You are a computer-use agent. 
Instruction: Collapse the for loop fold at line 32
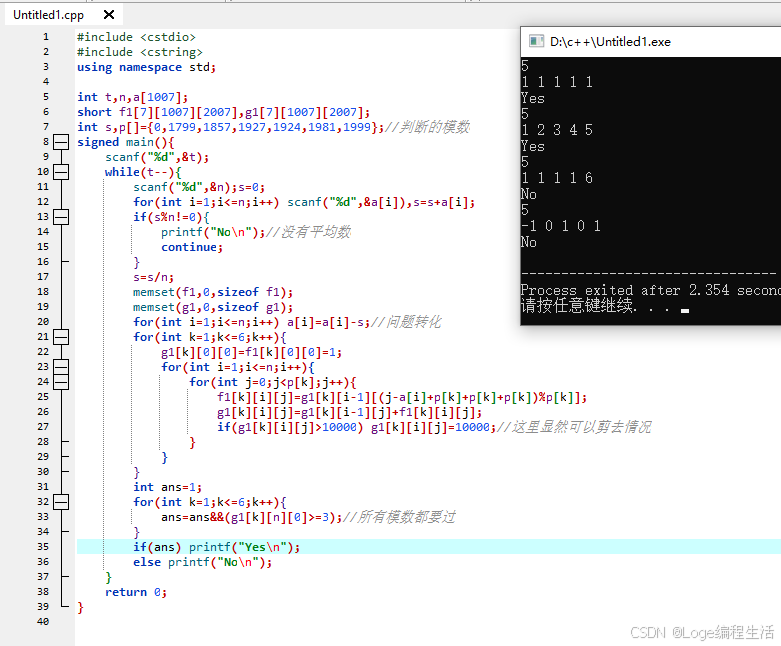pos(61,502)
